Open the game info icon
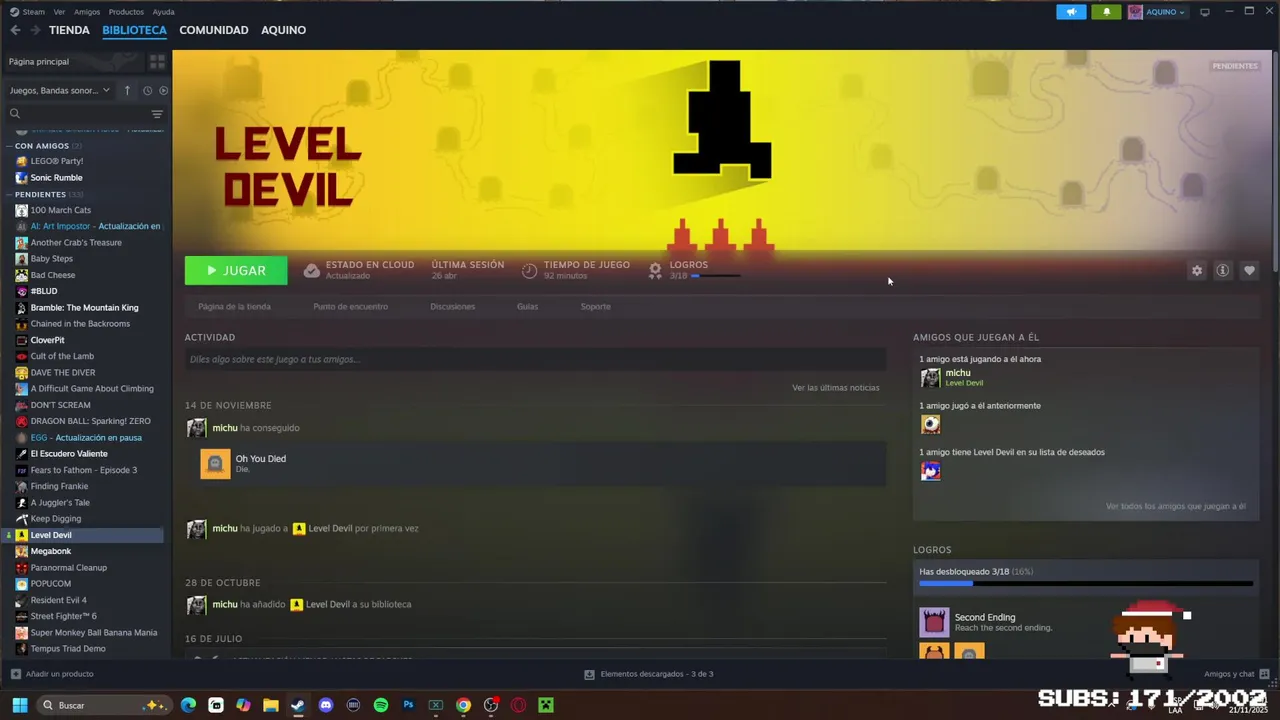The width and height of the screenshot is (1280, 720). click(x=1222, y=270)
